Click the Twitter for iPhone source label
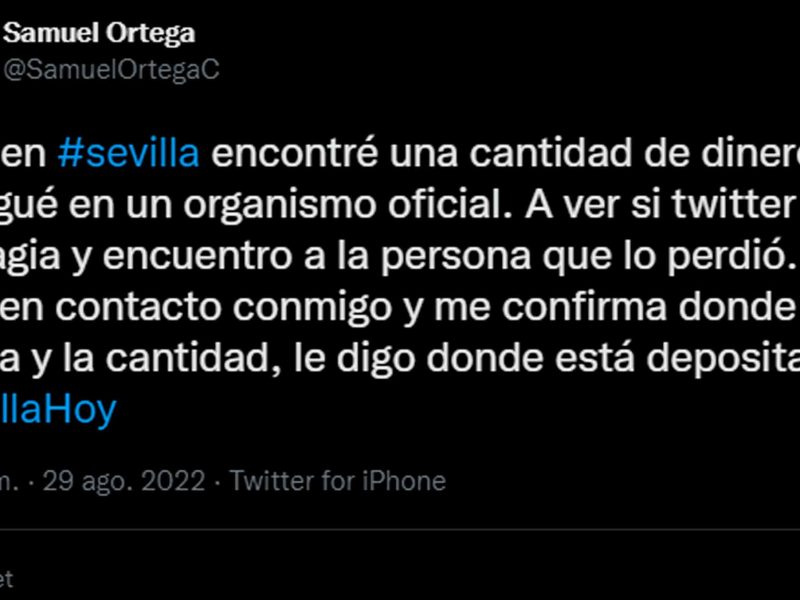Image resolution: width=800 pixels, height=600 pixels. (x=338, y=481)
